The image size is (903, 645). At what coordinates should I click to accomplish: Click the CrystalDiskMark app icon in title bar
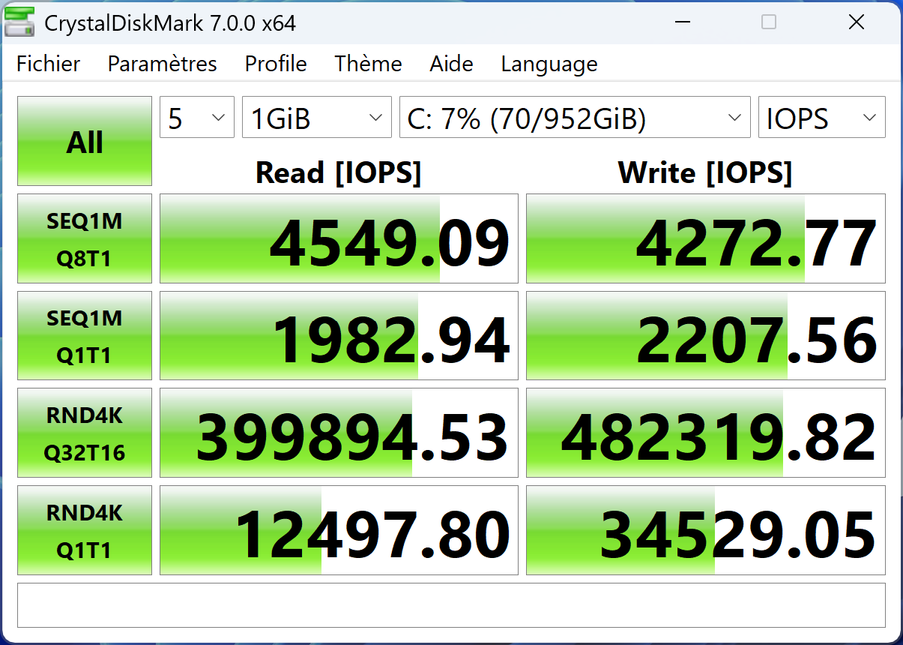[x=19, y=22]
